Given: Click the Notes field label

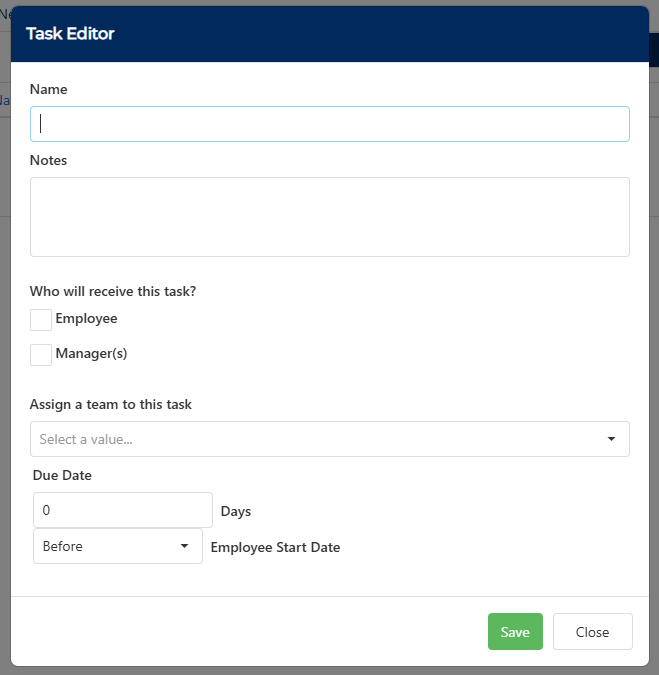Looking at the screenshot, I should (48, 160).
